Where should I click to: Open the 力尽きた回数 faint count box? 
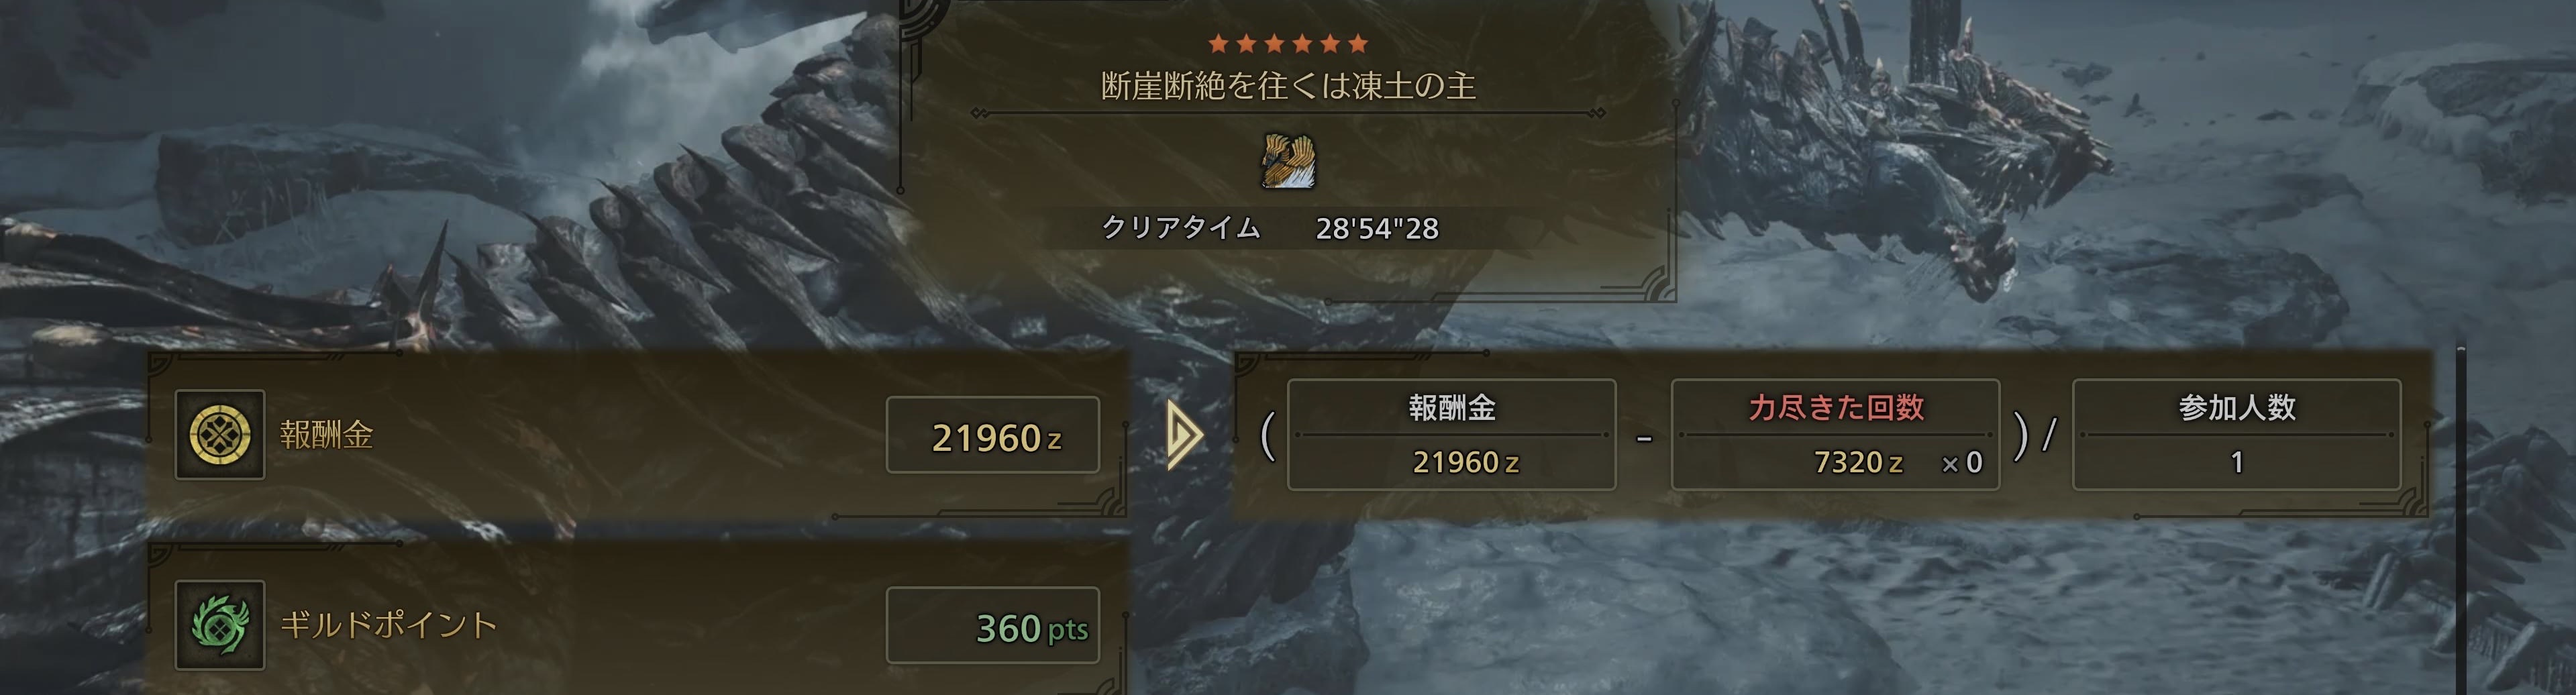pos(1836,435)
